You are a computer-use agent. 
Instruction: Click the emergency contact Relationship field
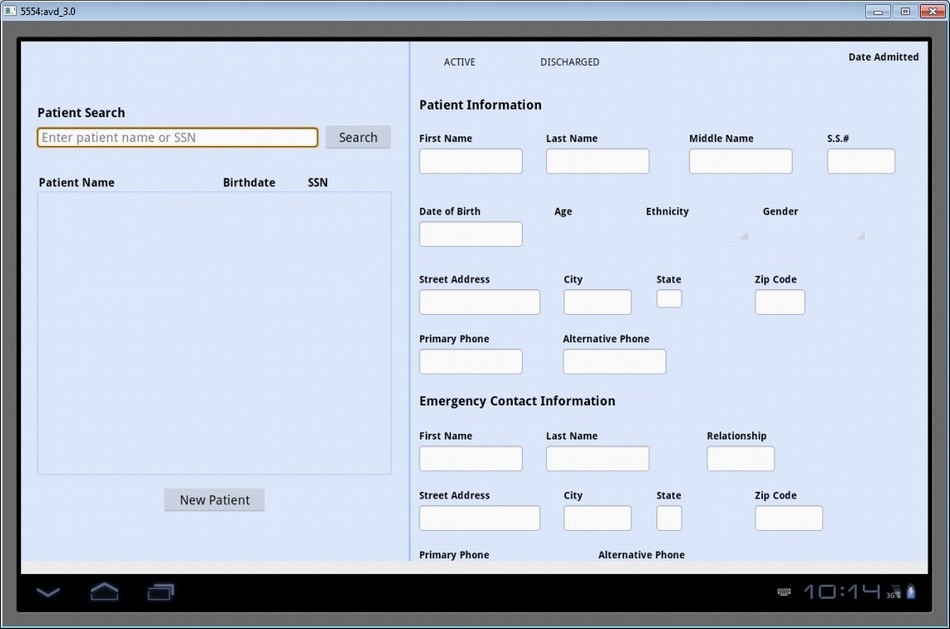(740, 458)
